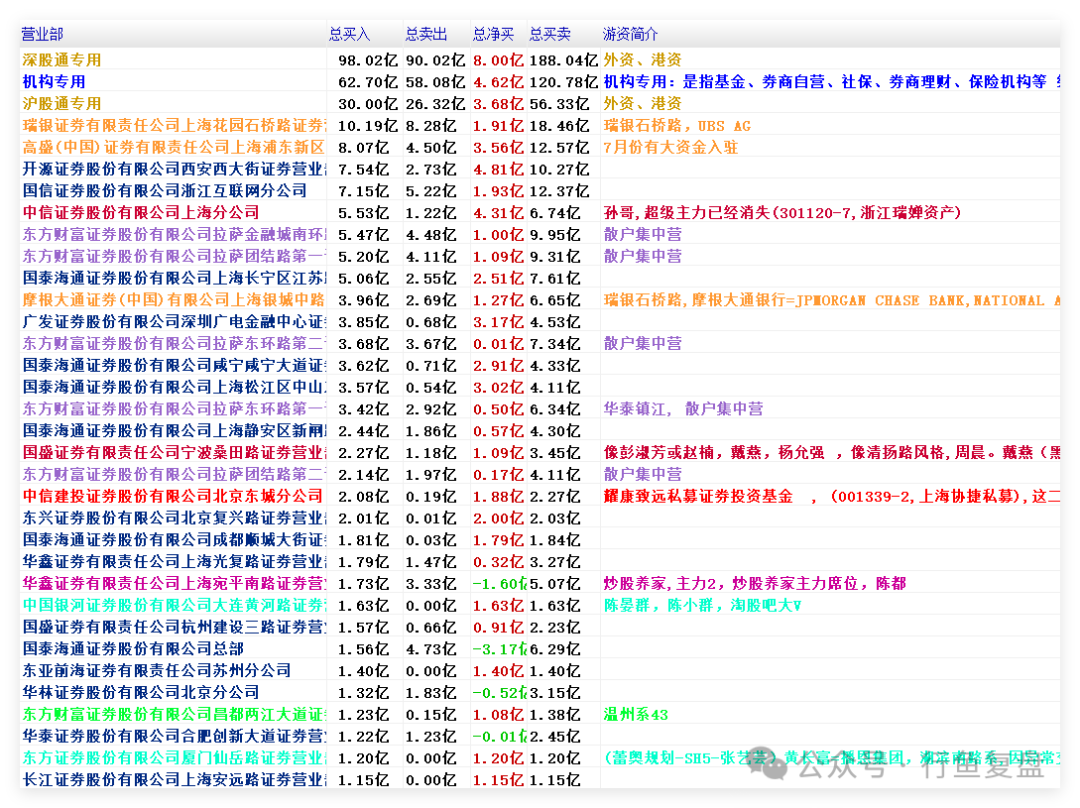Click 中信建投北京东城分公司 branch name

tap(172, 496)
